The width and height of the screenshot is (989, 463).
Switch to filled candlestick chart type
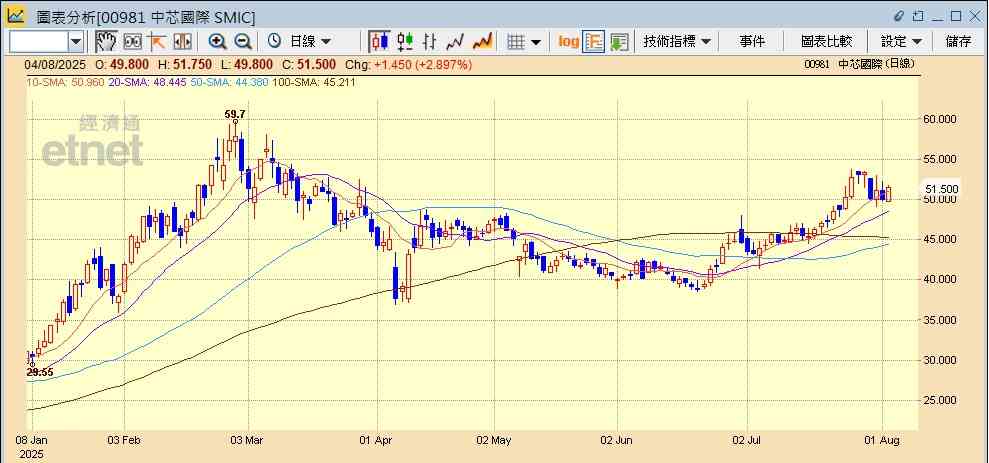point(379,42)
